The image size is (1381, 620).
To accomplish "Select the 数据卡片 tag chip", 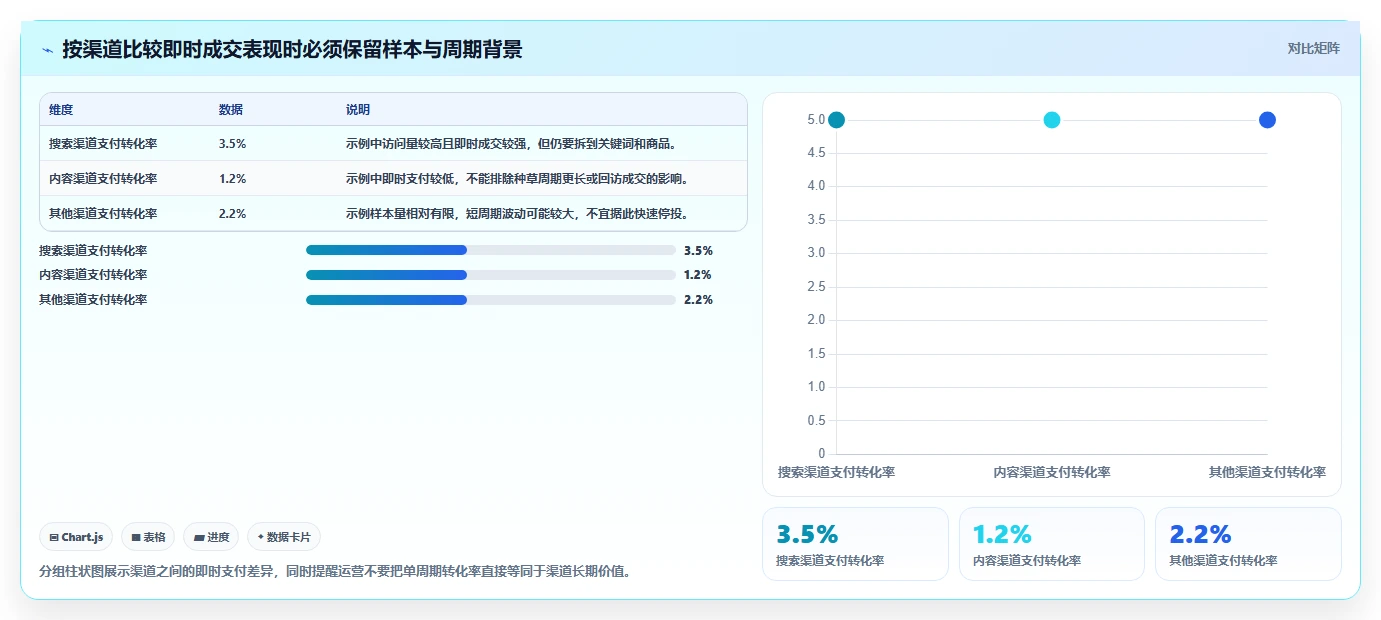I will tap(284, 537).
